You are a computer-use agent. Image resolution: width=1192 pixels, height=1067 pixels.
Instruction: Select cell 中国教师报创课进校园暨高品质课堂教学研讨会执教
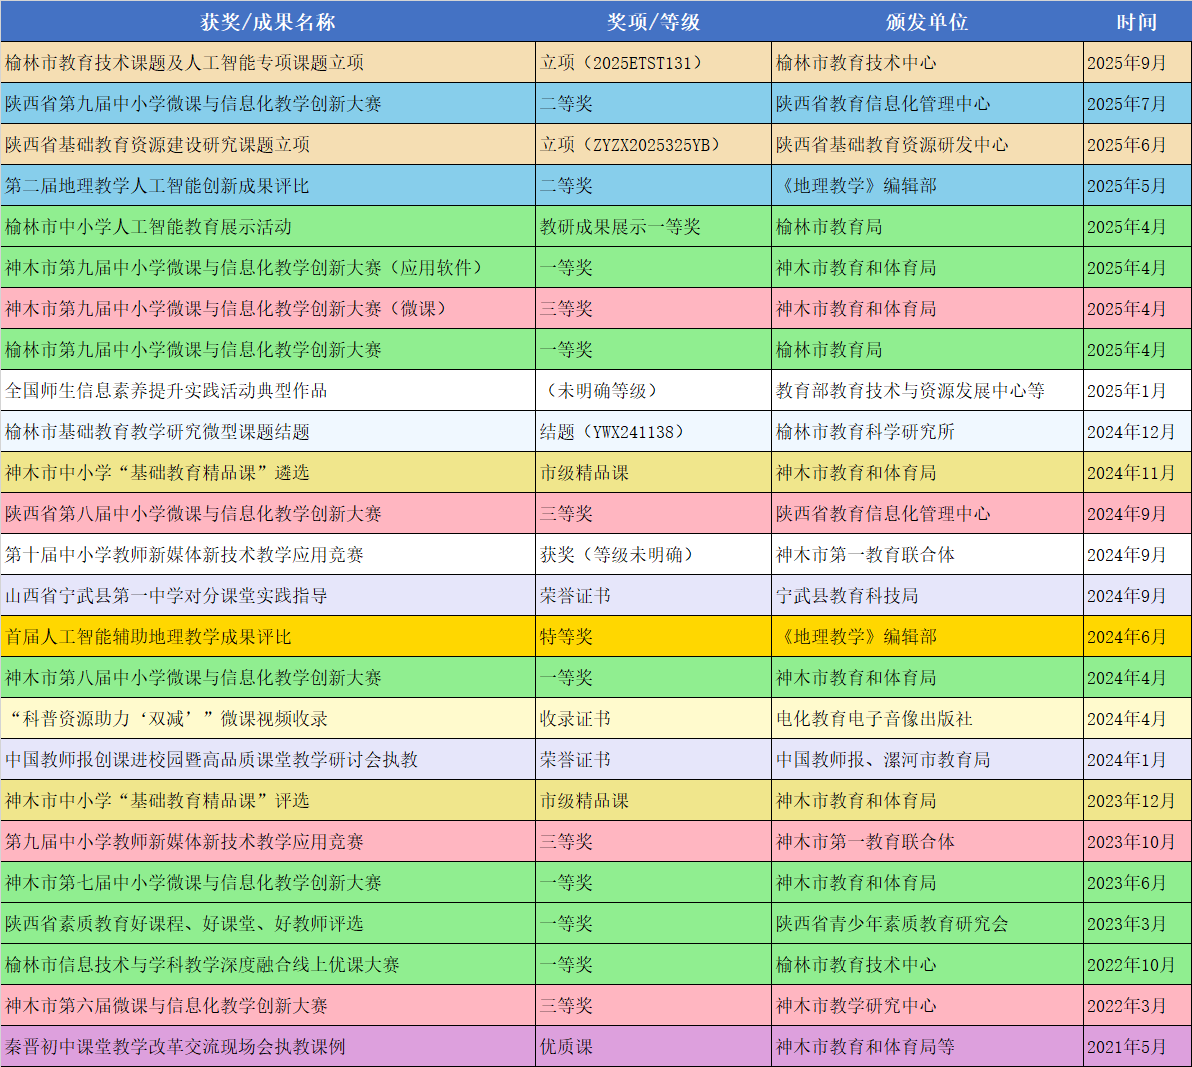[268, 760]
